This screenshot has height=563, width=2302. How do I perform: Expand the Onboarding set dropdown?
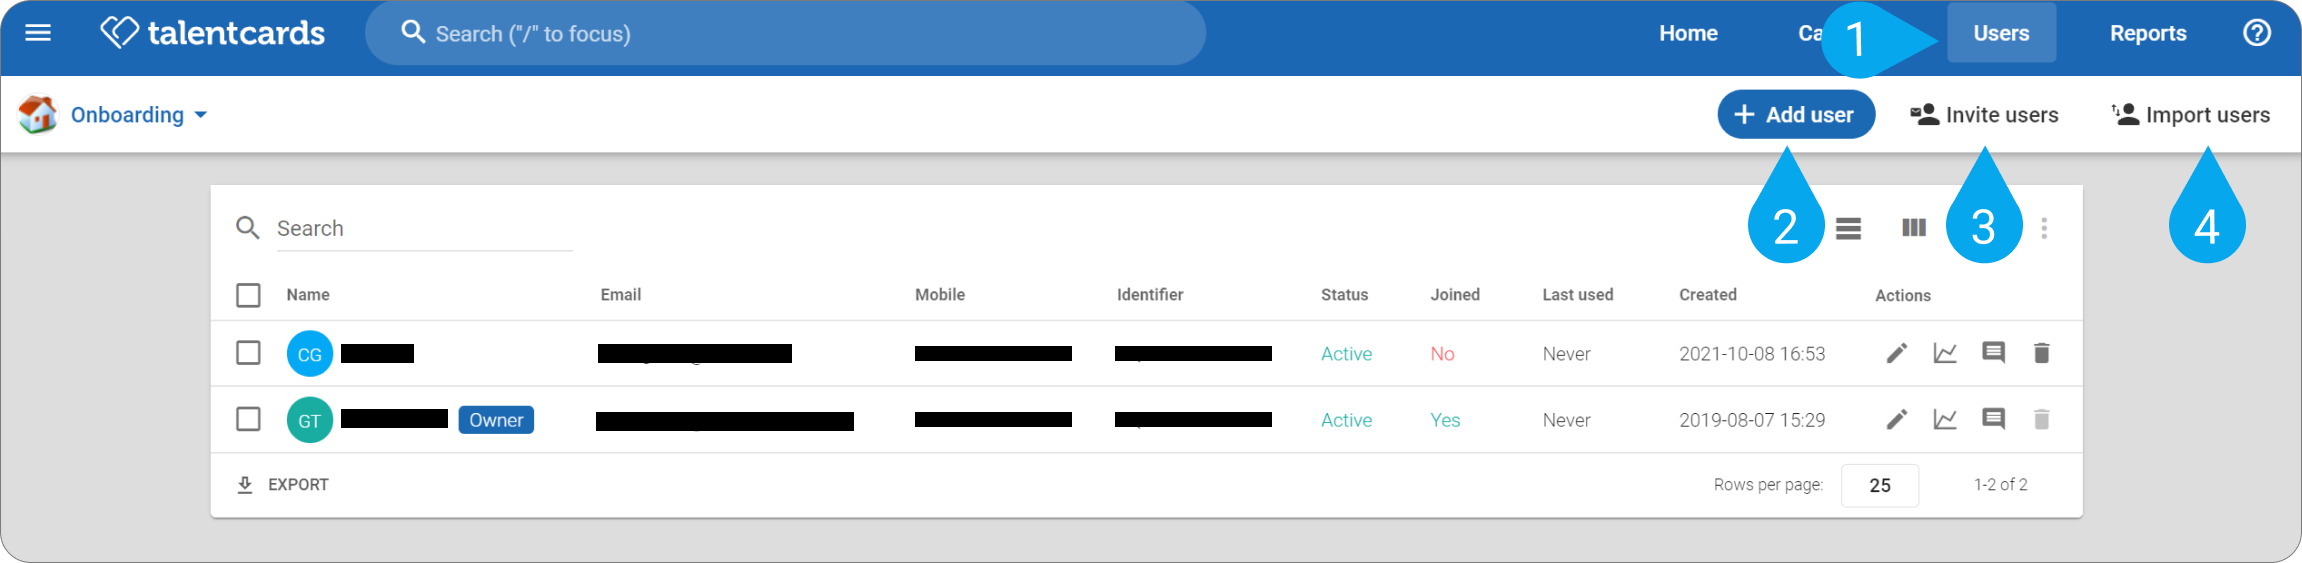click(139, 115)
